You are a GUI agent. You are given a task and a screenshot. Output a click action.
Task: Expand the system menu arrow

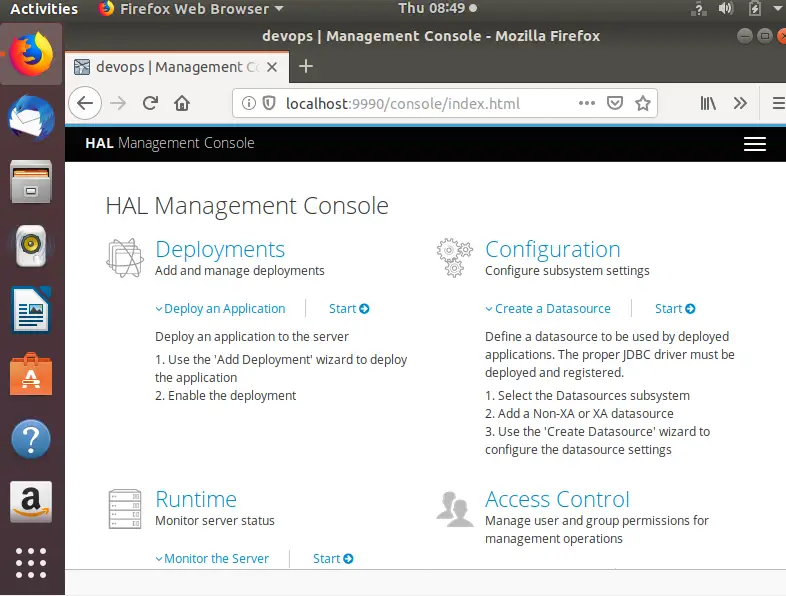coord(778,9)
